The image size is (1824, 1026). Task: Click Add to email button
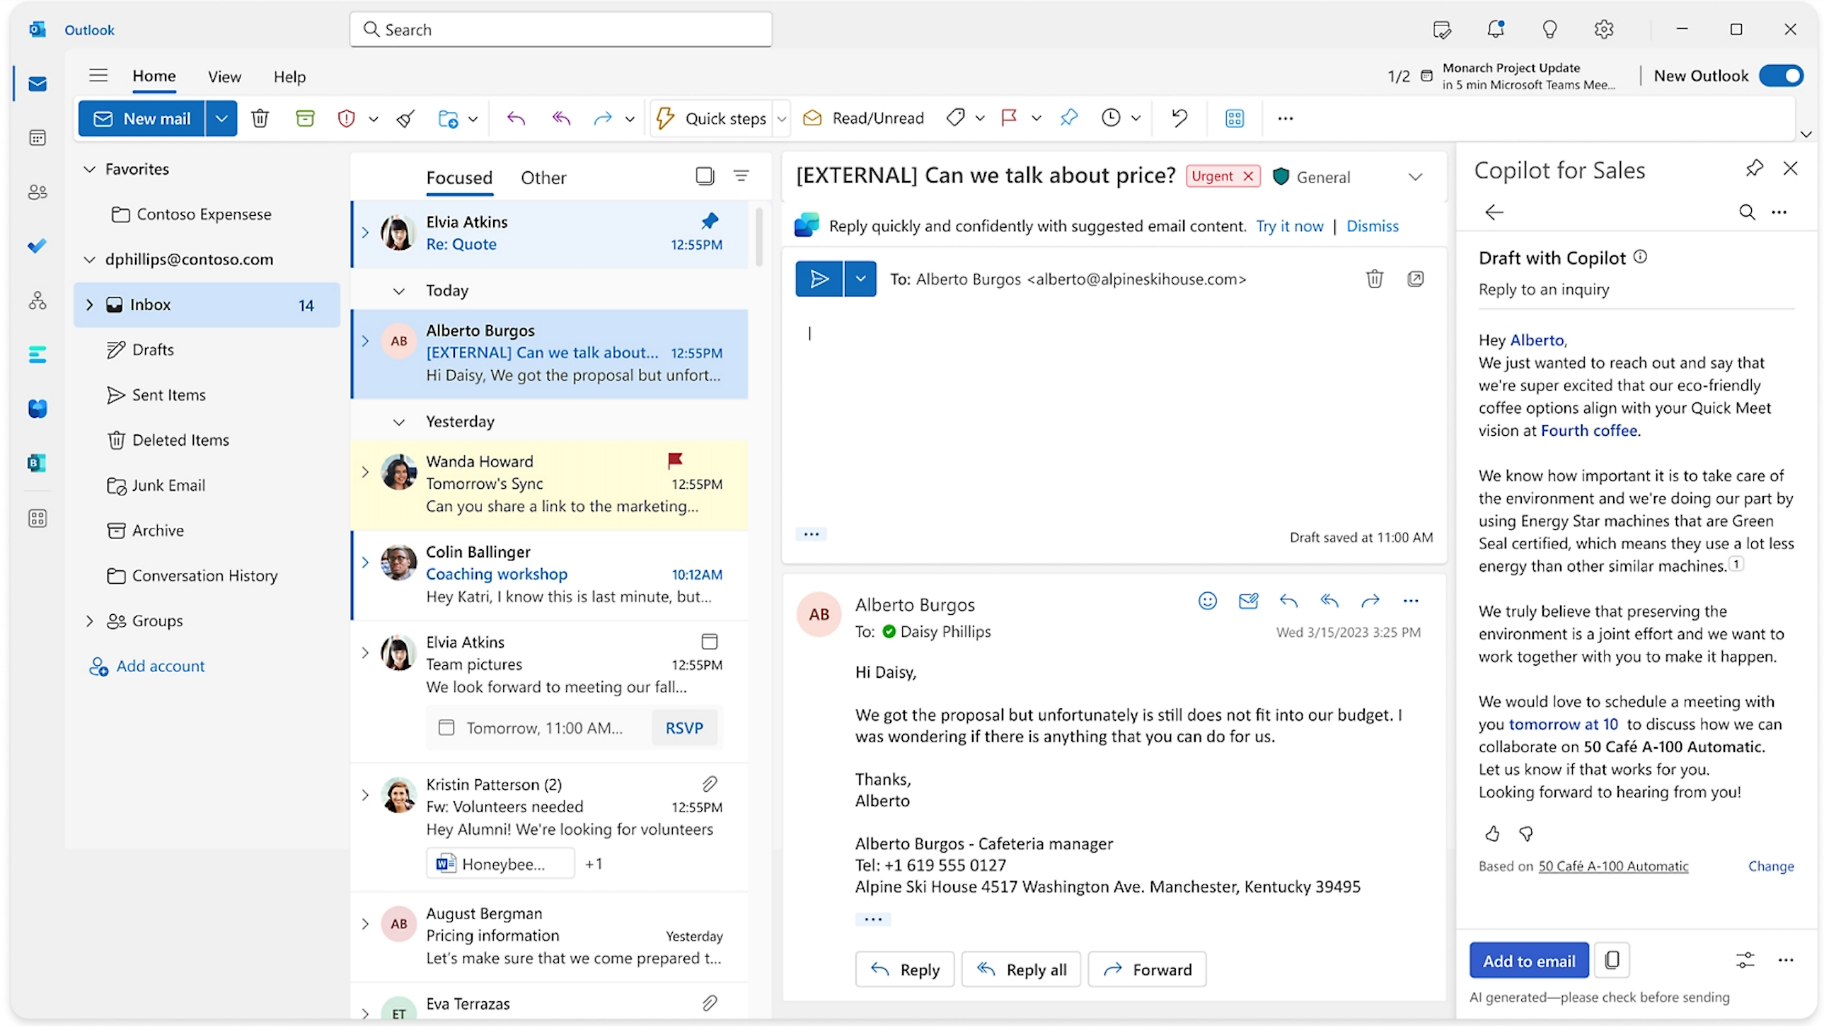[1528, 960]
